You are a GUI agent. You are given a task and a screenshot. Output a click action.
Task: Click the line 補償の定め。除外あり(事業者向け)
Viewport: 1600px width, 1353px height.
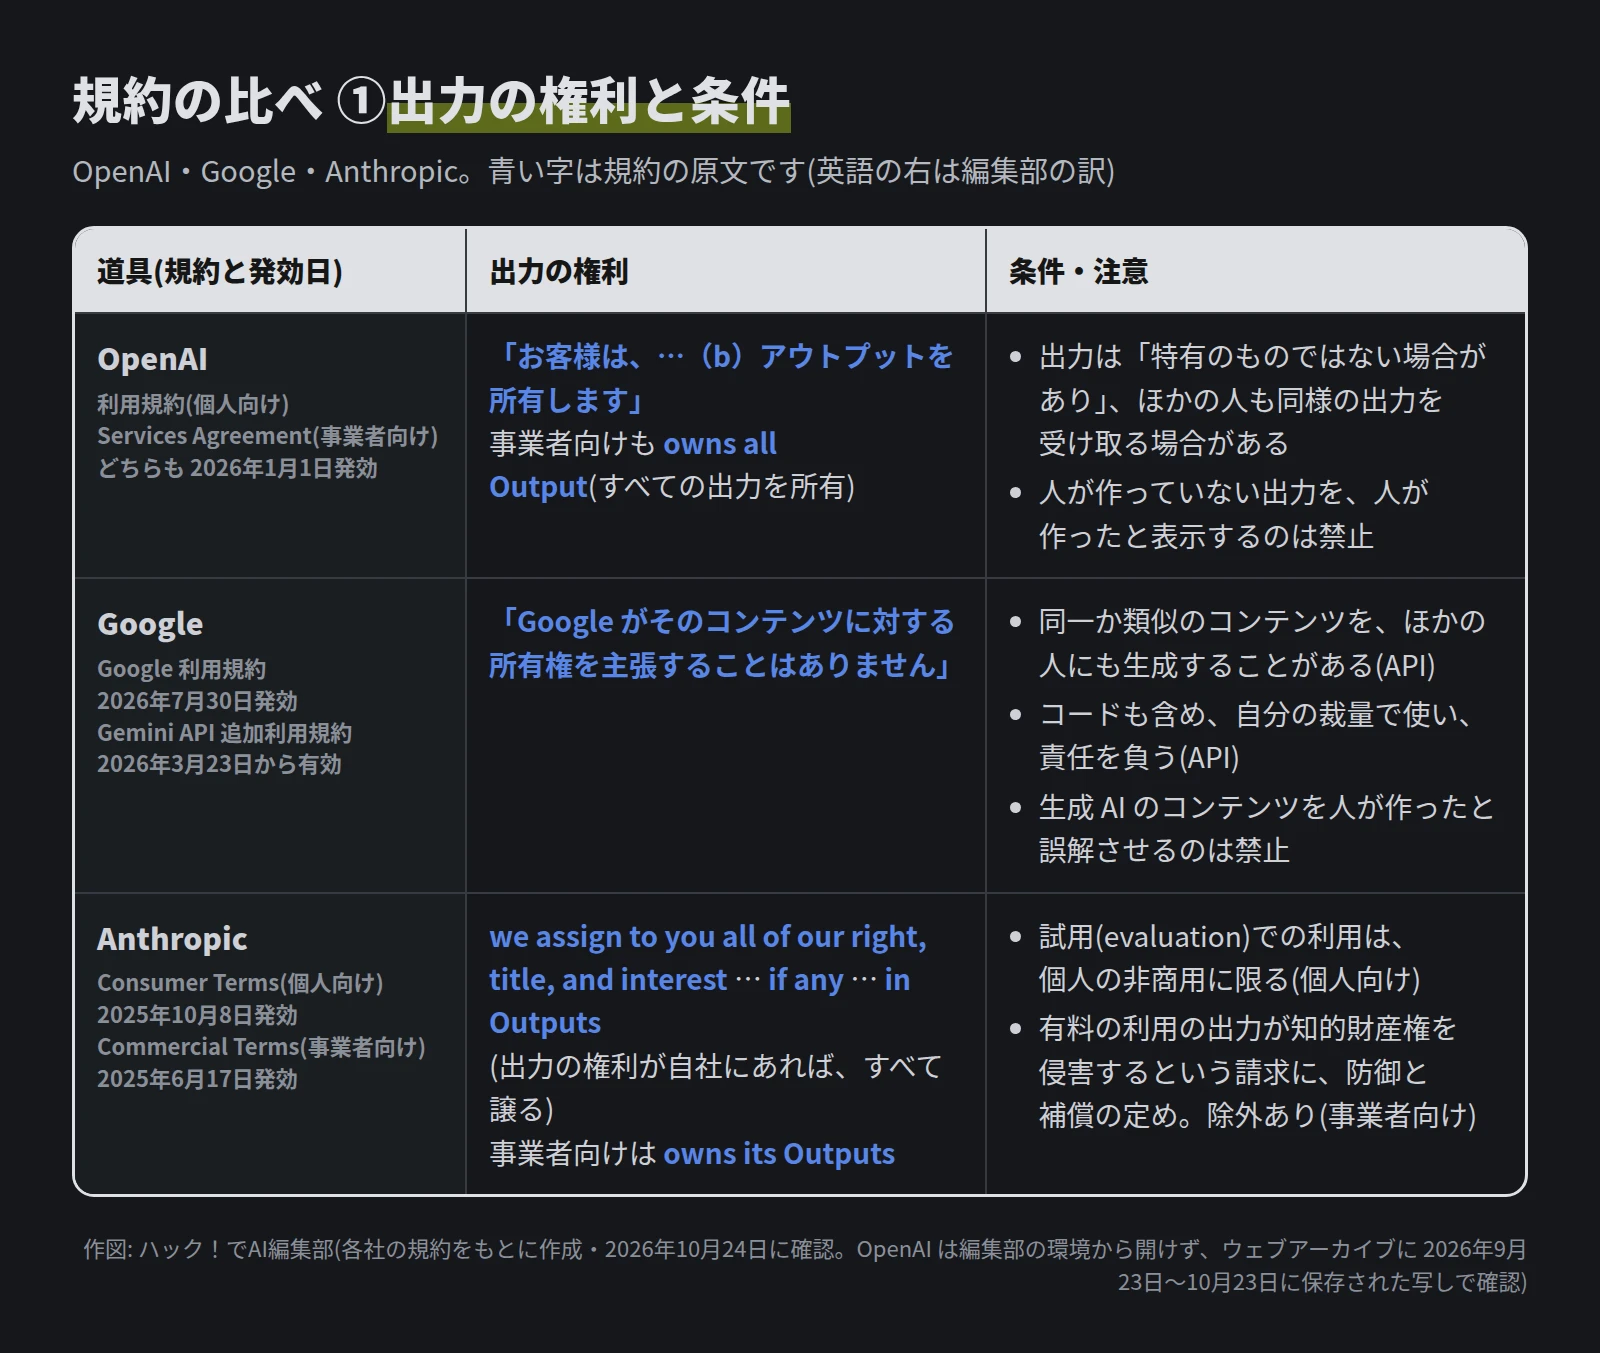[1257, 1116]
